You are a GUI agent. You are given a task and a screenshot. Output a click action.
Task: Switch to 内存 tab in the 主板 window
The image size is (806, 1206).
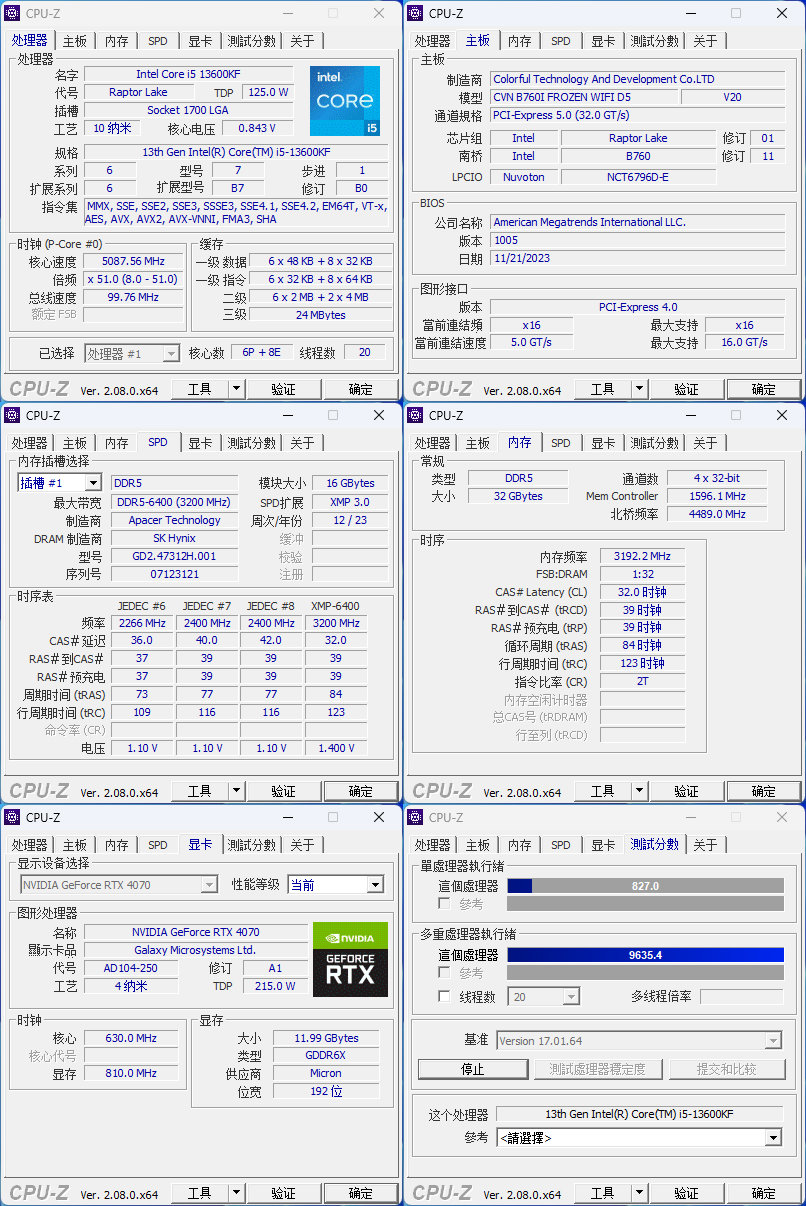pos(520,41)
